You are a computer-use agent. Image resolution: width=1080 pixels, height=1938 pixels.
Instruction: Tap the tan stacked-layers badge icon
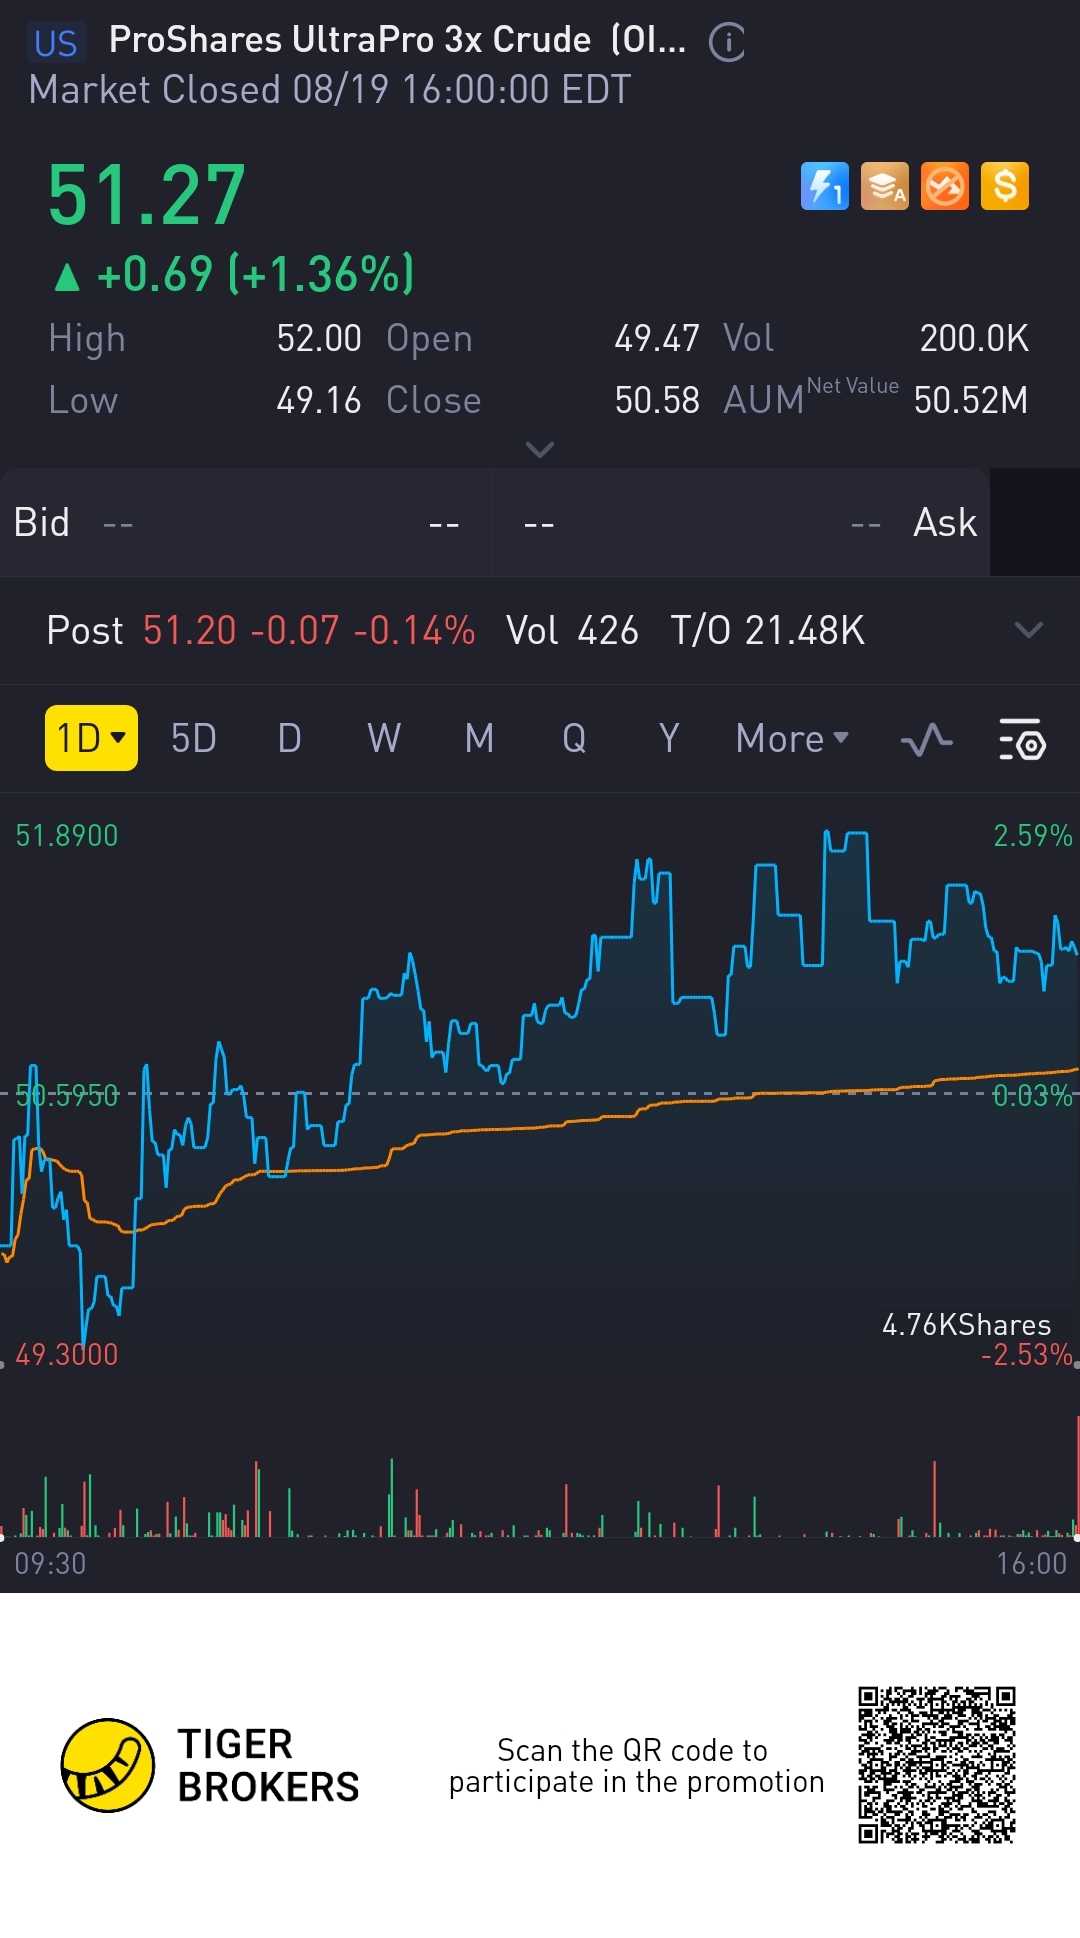pos(885,186)
